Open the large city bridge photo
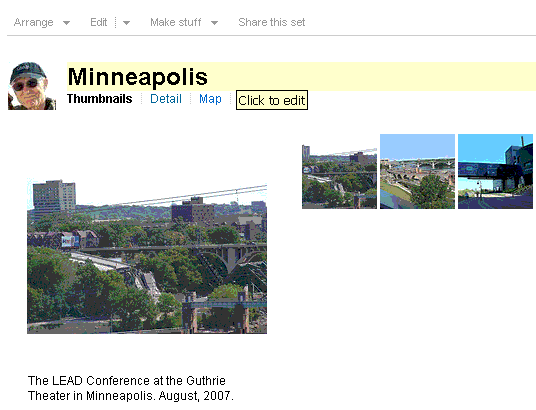536x410 pixels. [147, 256]
